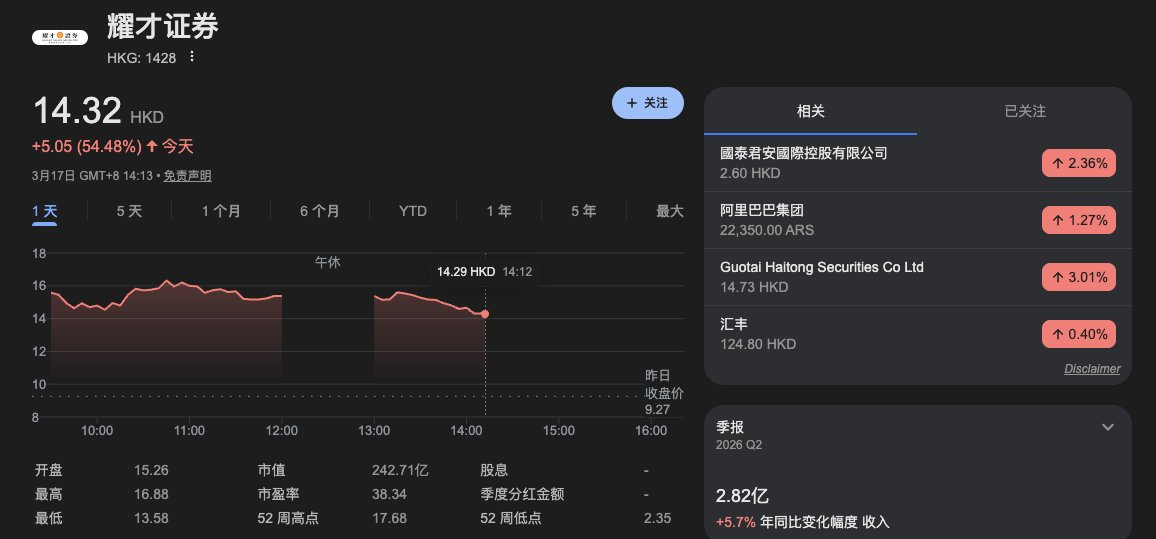Viewport: 1156px width, 539px height.
Task: Expand the 季报 quarterly report chevron
Action: click(x=1107, y=427)
